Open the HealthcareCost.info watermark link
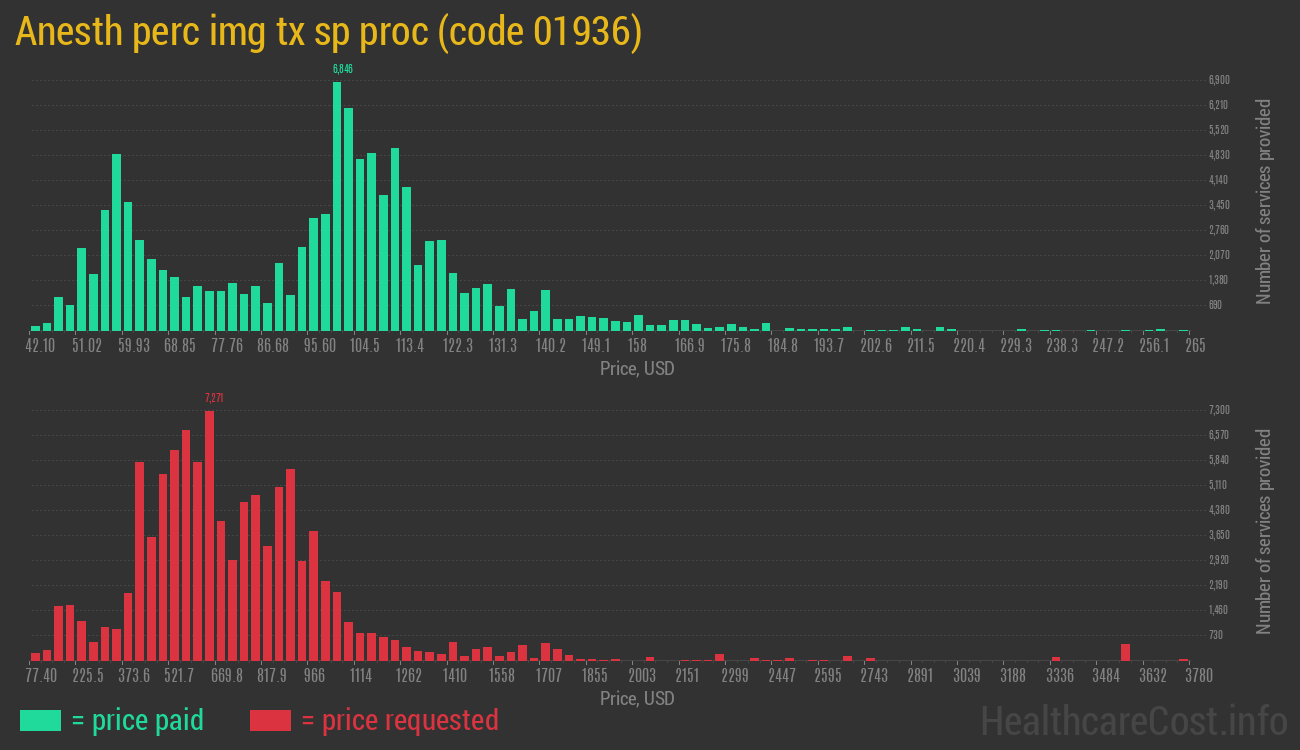This screenshot has width=1300, height=750. pyautogui.click(x=1133, y=720)
